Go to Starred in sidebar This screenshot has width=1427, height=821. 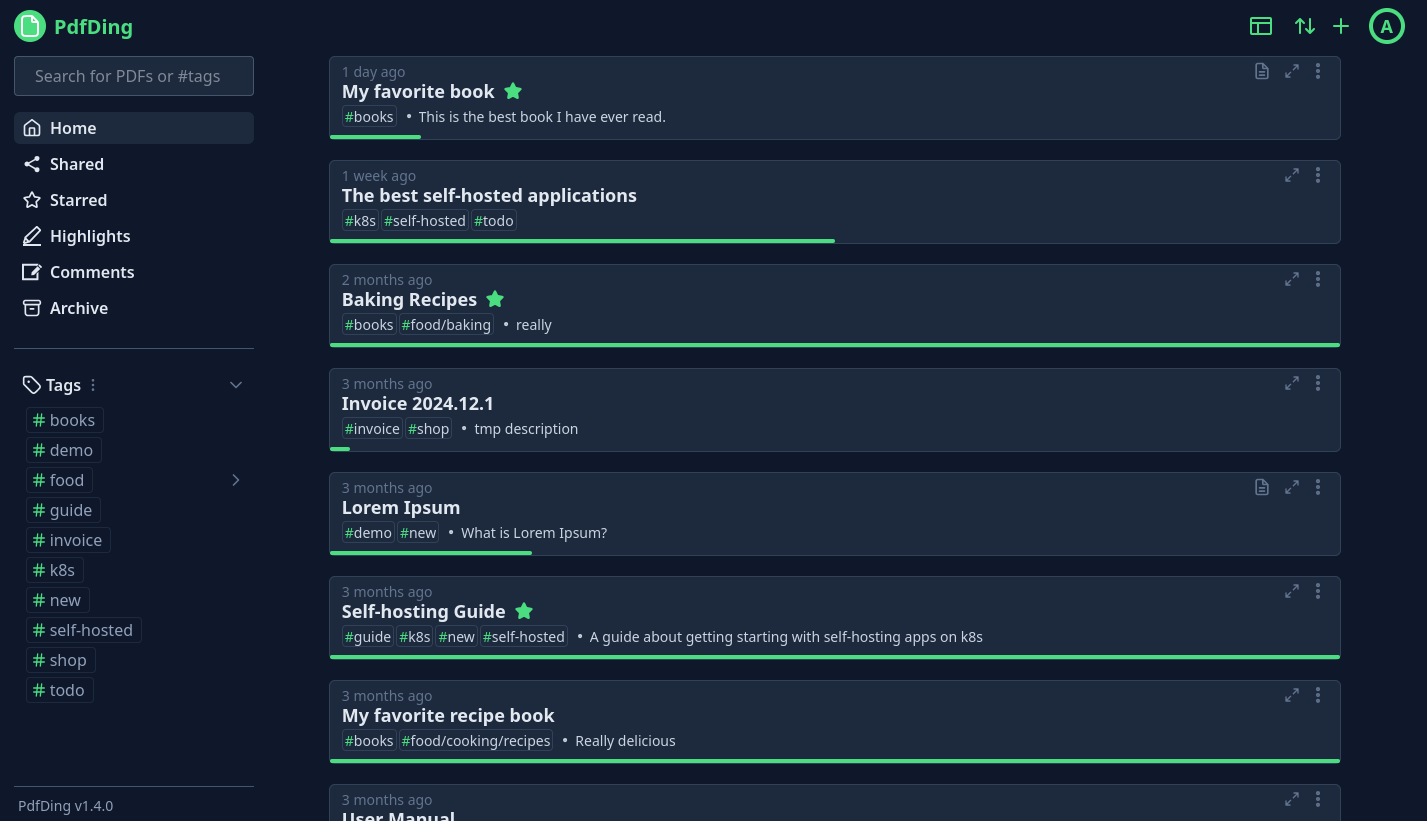pos(78,200)
